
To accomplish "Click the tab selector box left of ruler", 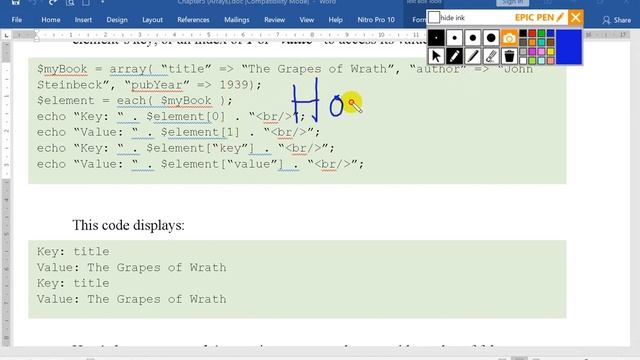I will 6,36.
